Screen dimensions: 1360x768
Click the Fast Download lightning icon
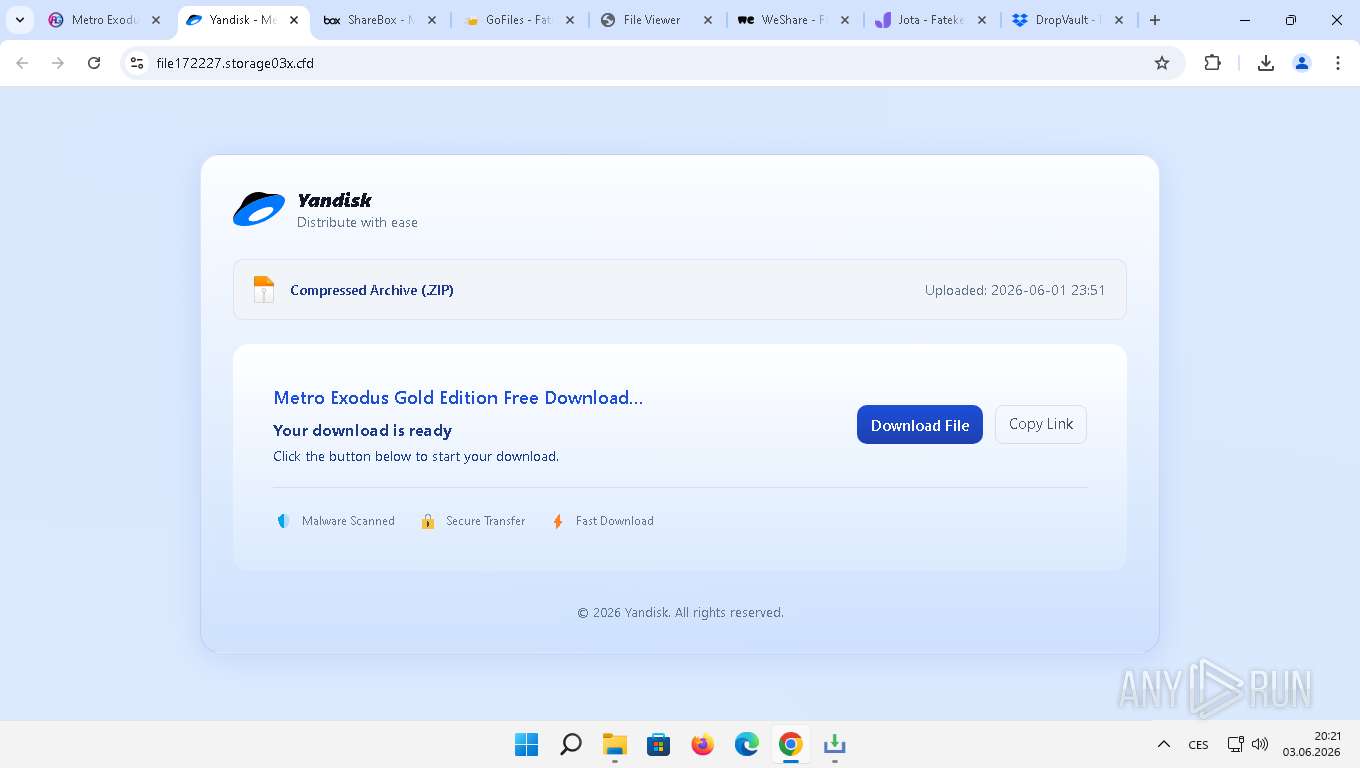tap(558, 521)
